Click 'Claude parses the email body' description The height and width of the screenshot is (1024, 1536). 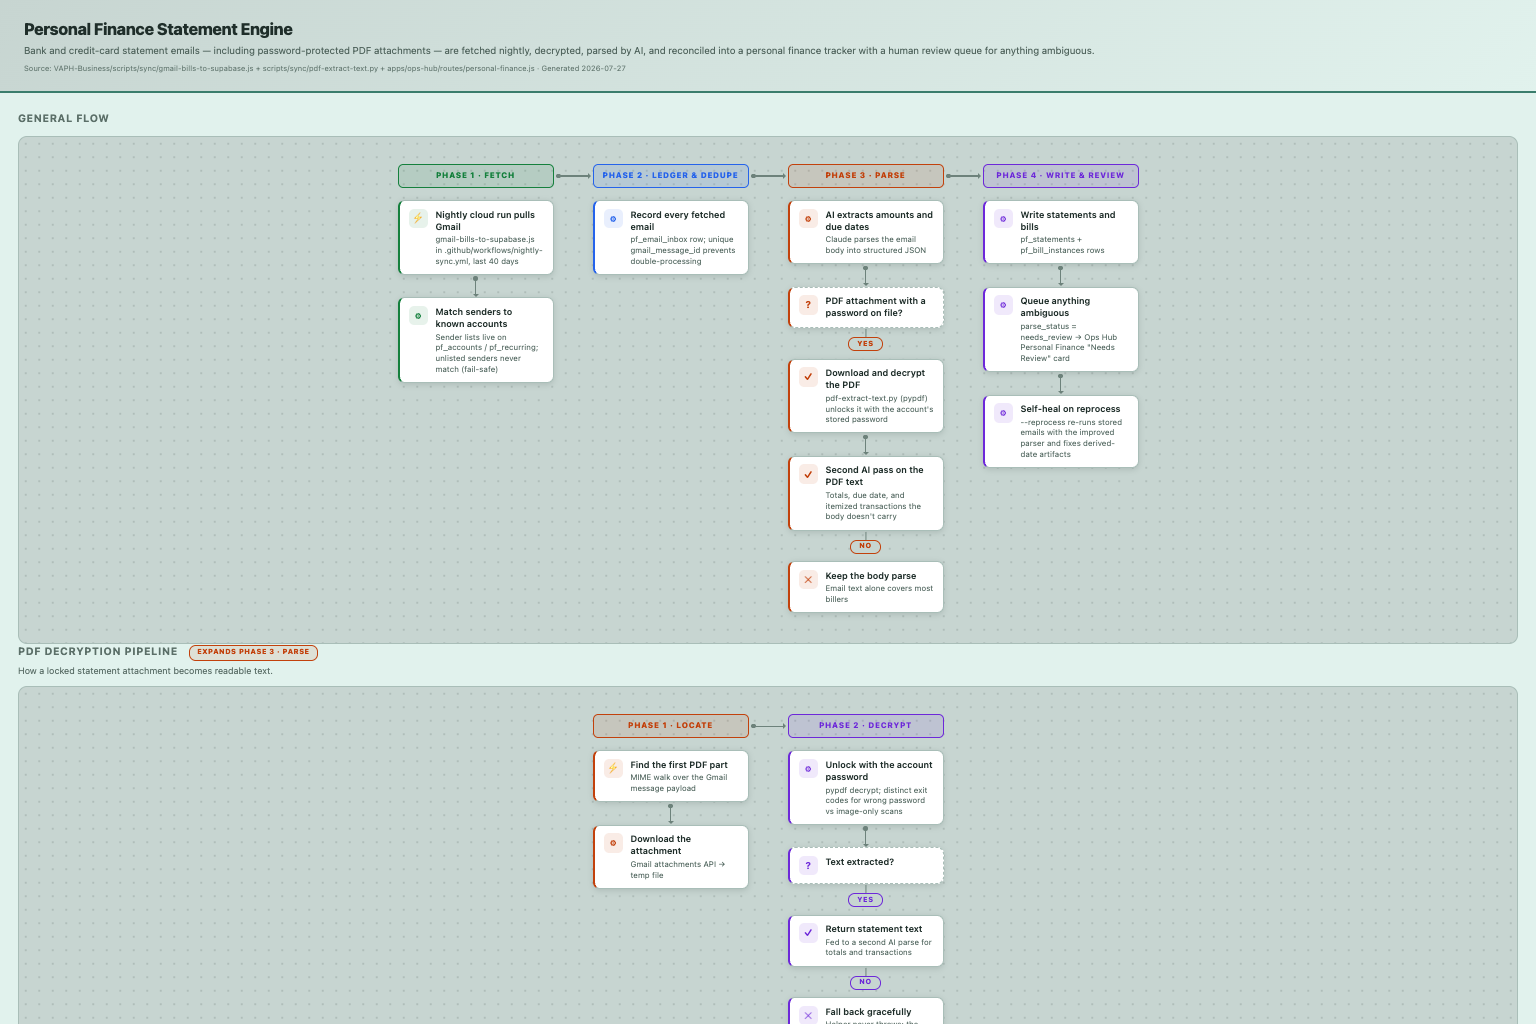point(876,245)
